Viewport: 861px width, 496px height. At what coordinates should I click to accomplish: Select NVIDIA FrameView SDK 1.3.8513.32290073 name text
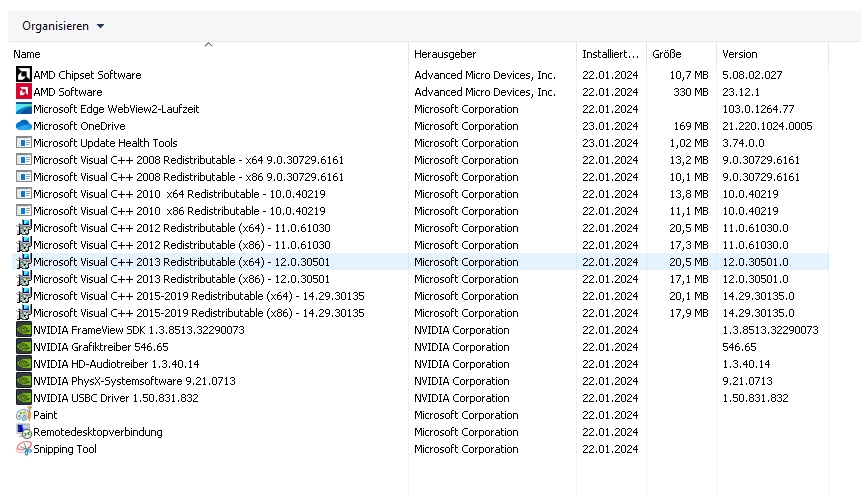[x=139, y=330]
